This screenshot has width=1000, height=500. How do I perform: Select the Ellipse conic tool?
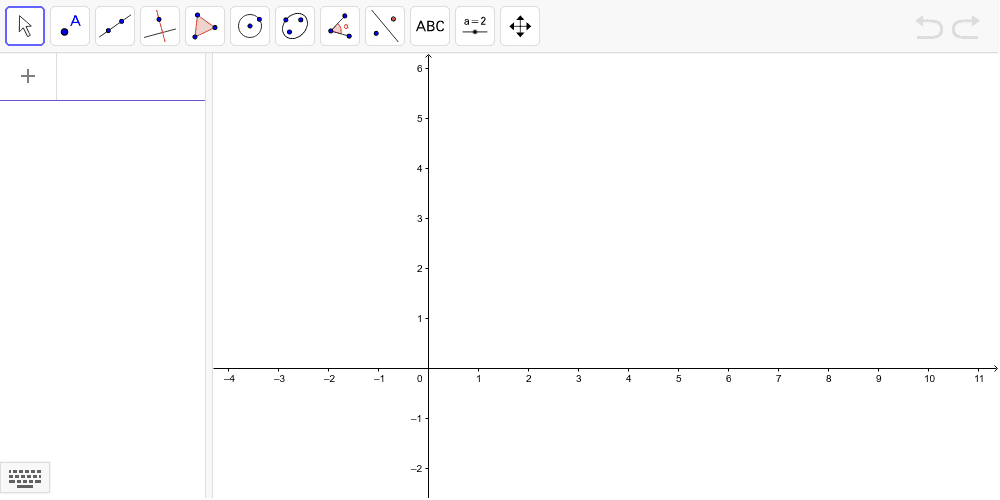pos(295,26)
